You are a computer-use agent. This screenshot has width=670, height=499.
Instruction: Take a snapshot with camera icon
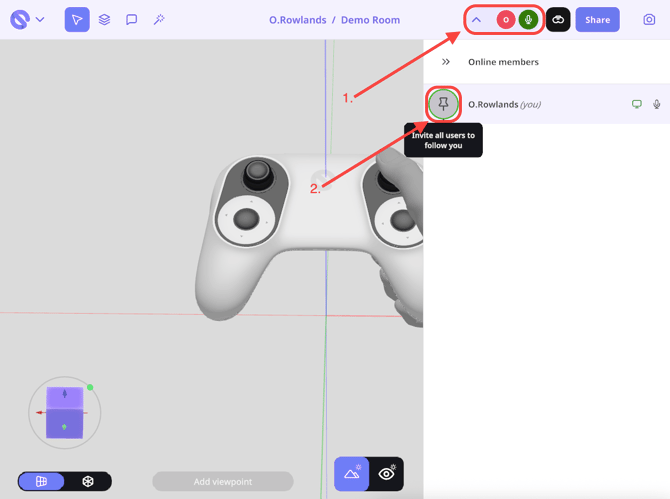tap(649, 20)
